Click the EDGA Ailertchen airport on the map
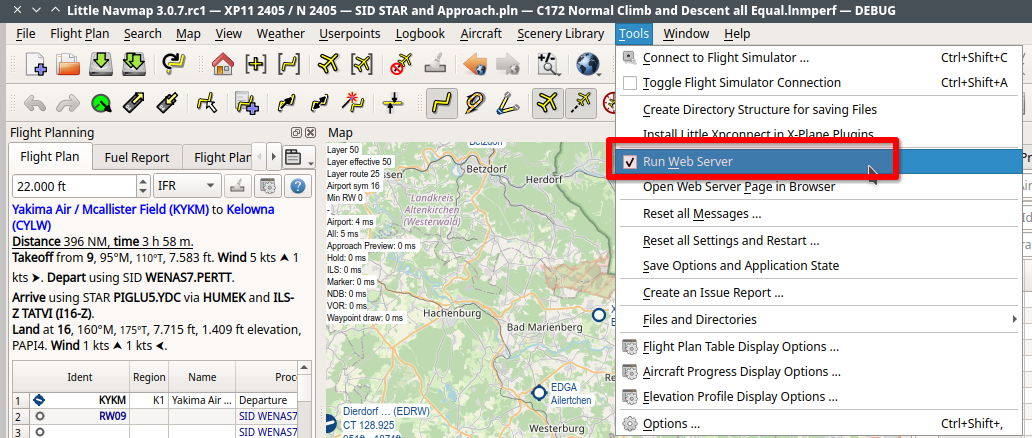 tap(540, 393)
